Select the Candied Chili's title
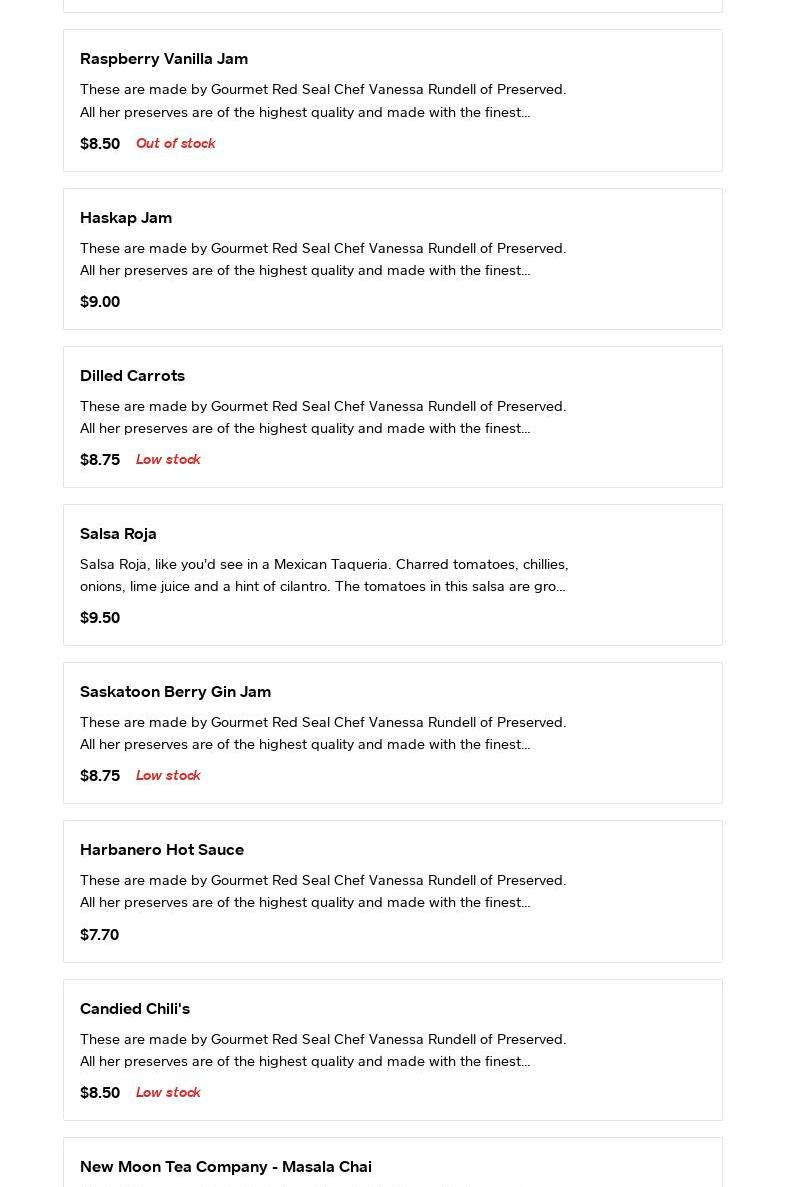The width and height of the screenshot is (785, 1187). (135, 1009)
